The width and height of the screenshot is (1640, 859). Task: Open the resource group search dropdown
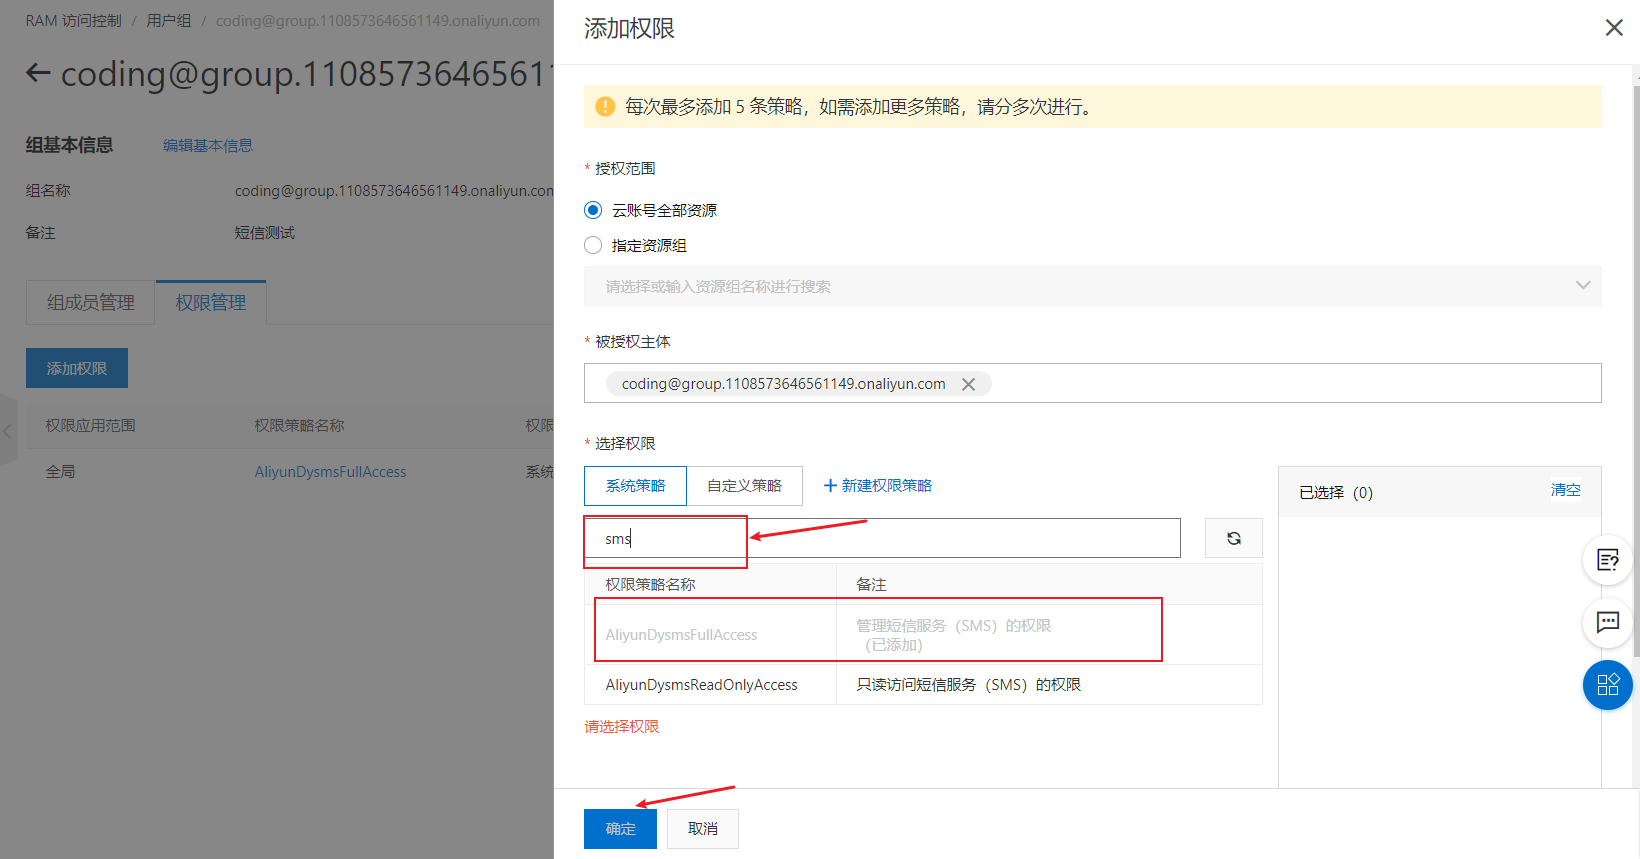click(1092, 286)
